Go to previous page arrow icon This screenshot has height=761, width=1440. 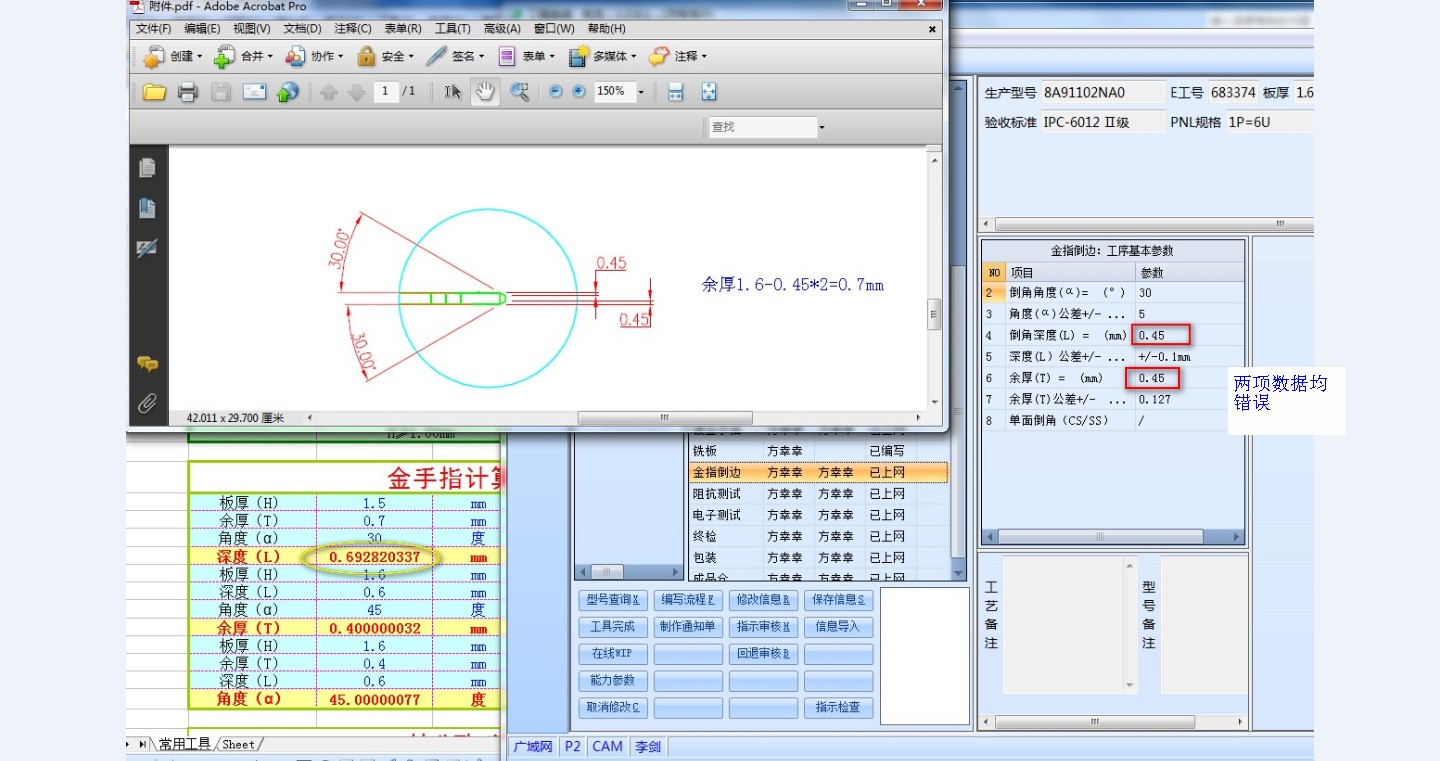click(x=329, y=92)
